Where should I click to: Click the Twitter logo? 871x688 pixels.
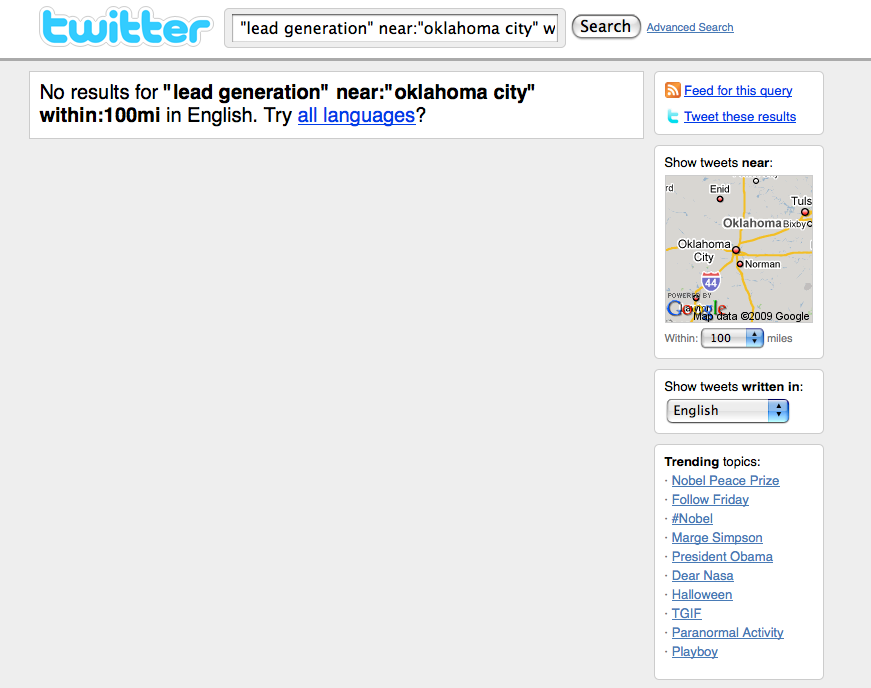(126, 28)
